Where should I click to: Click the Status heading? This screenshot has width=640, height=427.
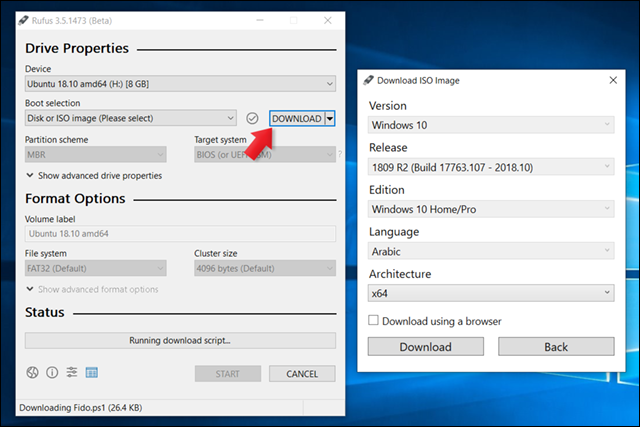(x=44, y=312)
